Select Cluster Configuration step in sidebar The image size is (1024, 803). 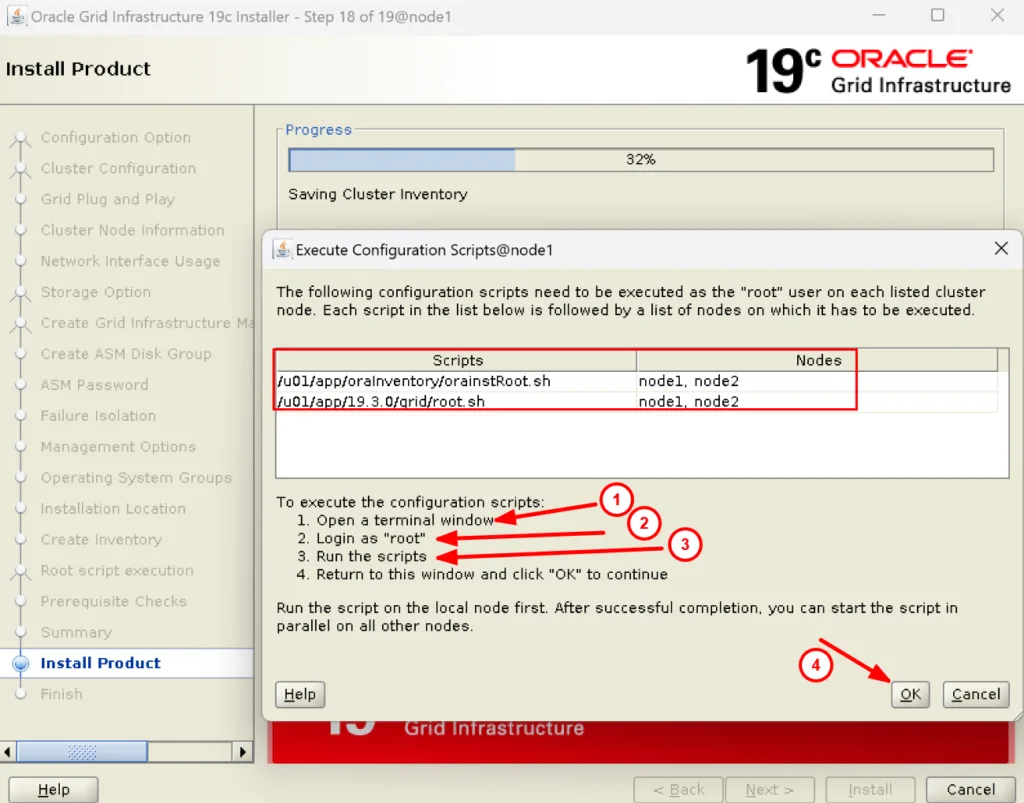click(x=118, y=169)
